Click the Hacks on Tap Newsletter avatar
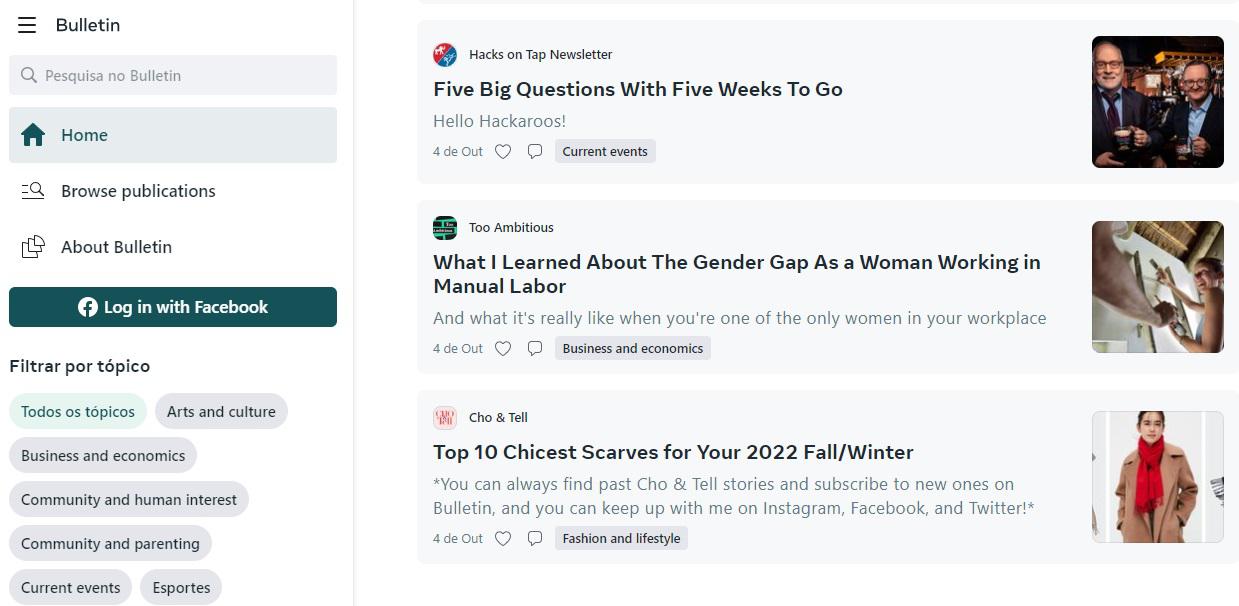Image resolution: width=1239 pixels, height=606 pixels. tap(445, 55)
